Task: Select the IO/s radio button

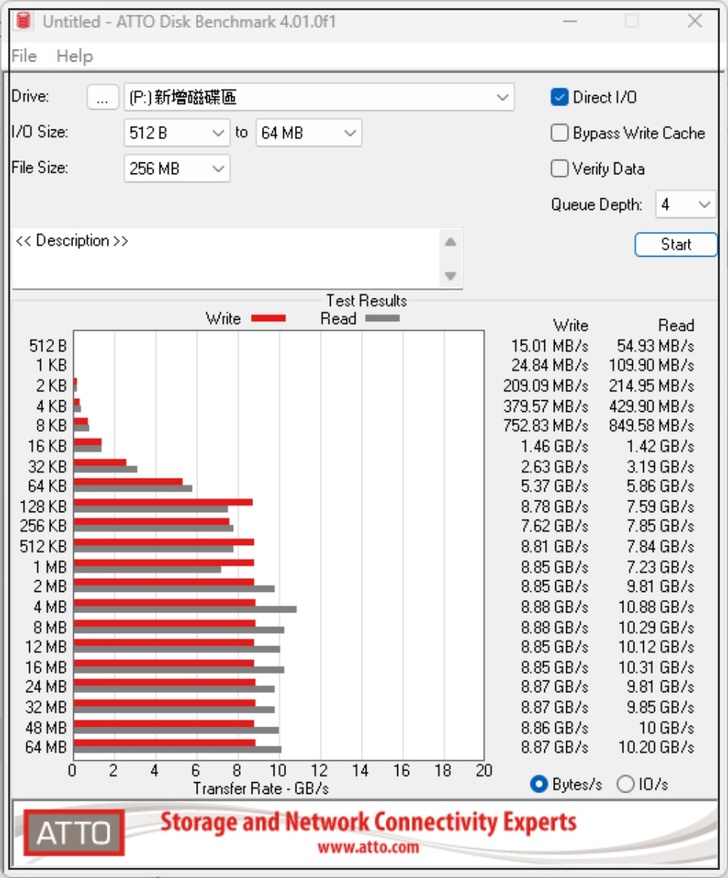Action: [625, 784]
